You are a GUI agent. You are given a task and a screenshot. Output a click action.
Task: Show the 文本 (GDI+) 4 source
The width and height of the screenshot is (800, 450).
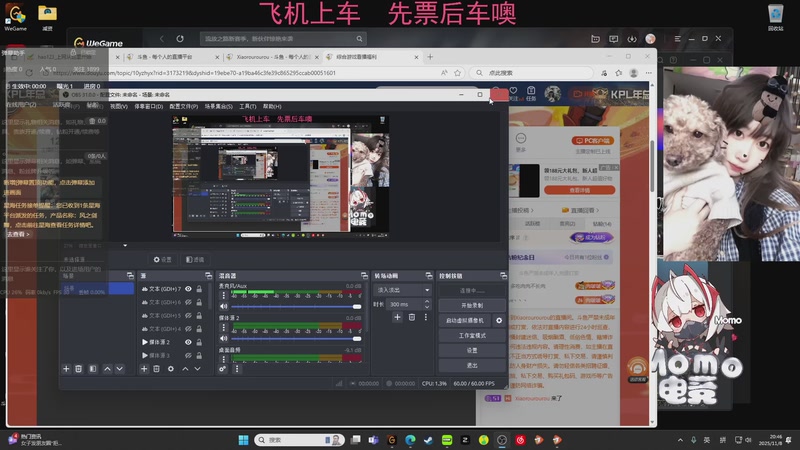point(188,329)
